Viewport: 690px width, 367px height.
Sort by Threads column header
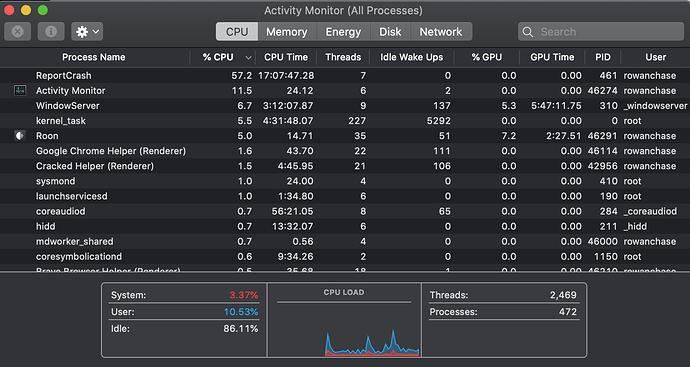[343, 57]
